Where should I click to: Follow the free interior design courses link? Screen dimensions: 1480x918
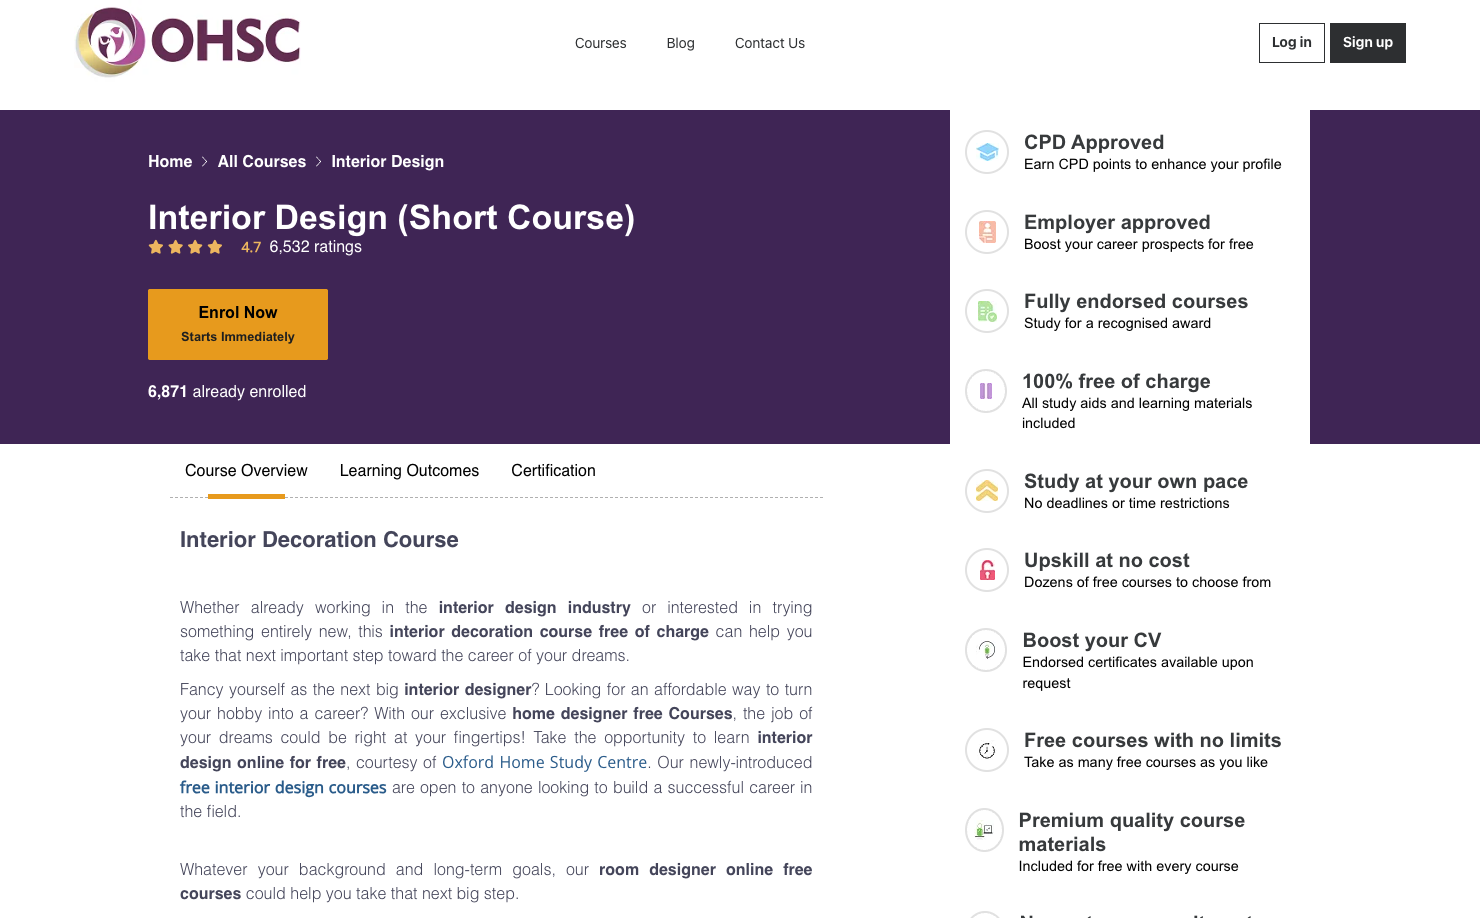283,787
